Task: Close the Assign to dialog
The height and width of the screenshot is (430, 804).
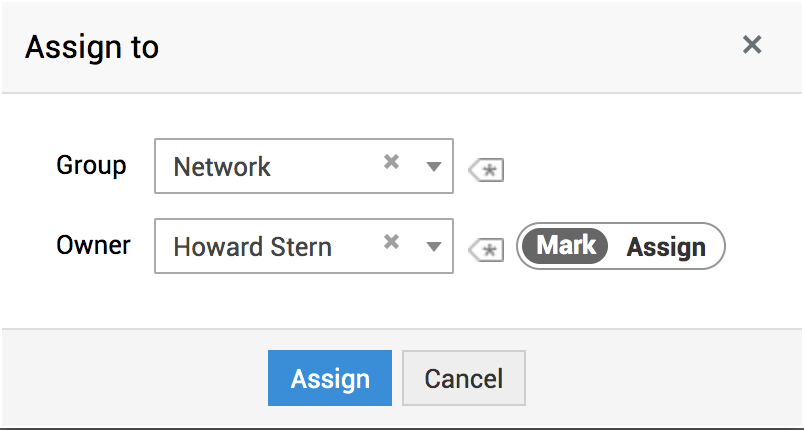Action: [752, 45]
